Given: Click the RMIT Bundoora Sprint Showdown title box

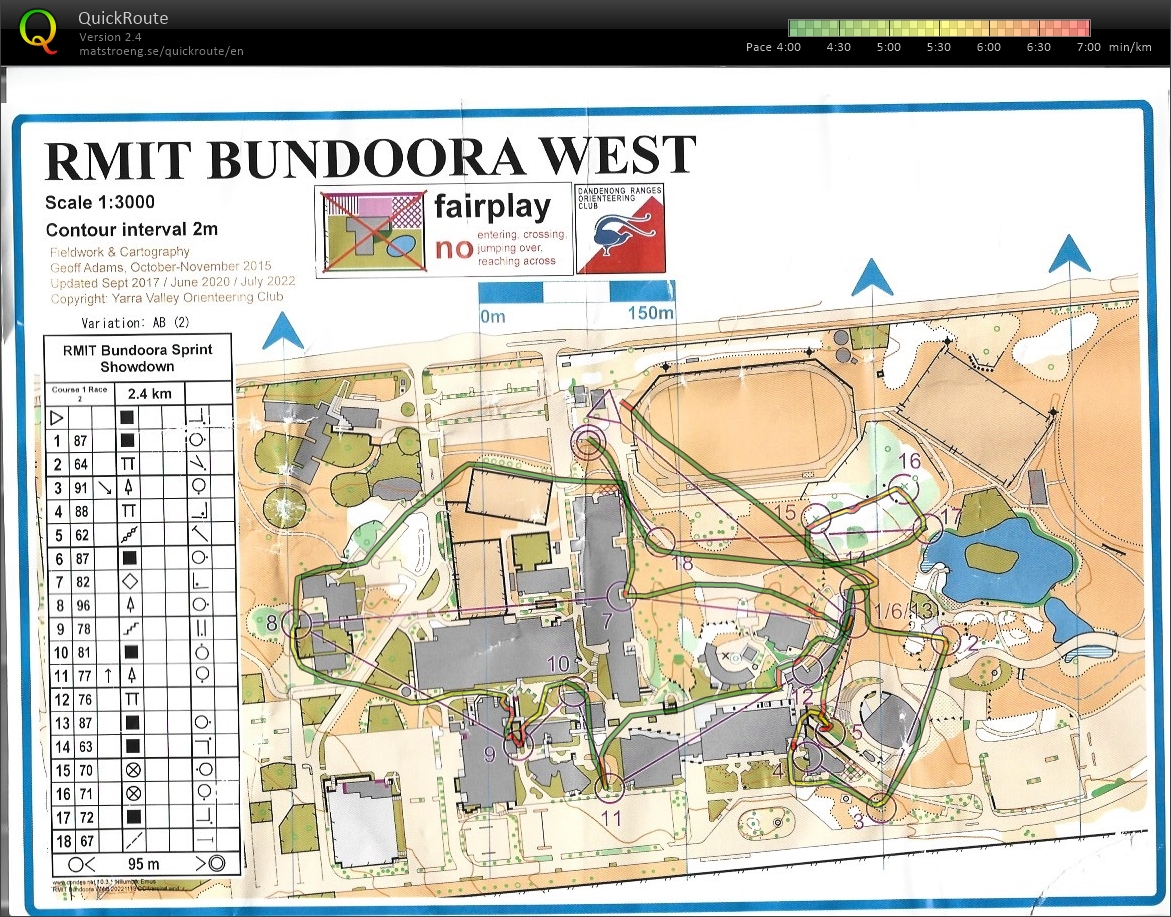Looking at the screenshot, I should 138,357.
